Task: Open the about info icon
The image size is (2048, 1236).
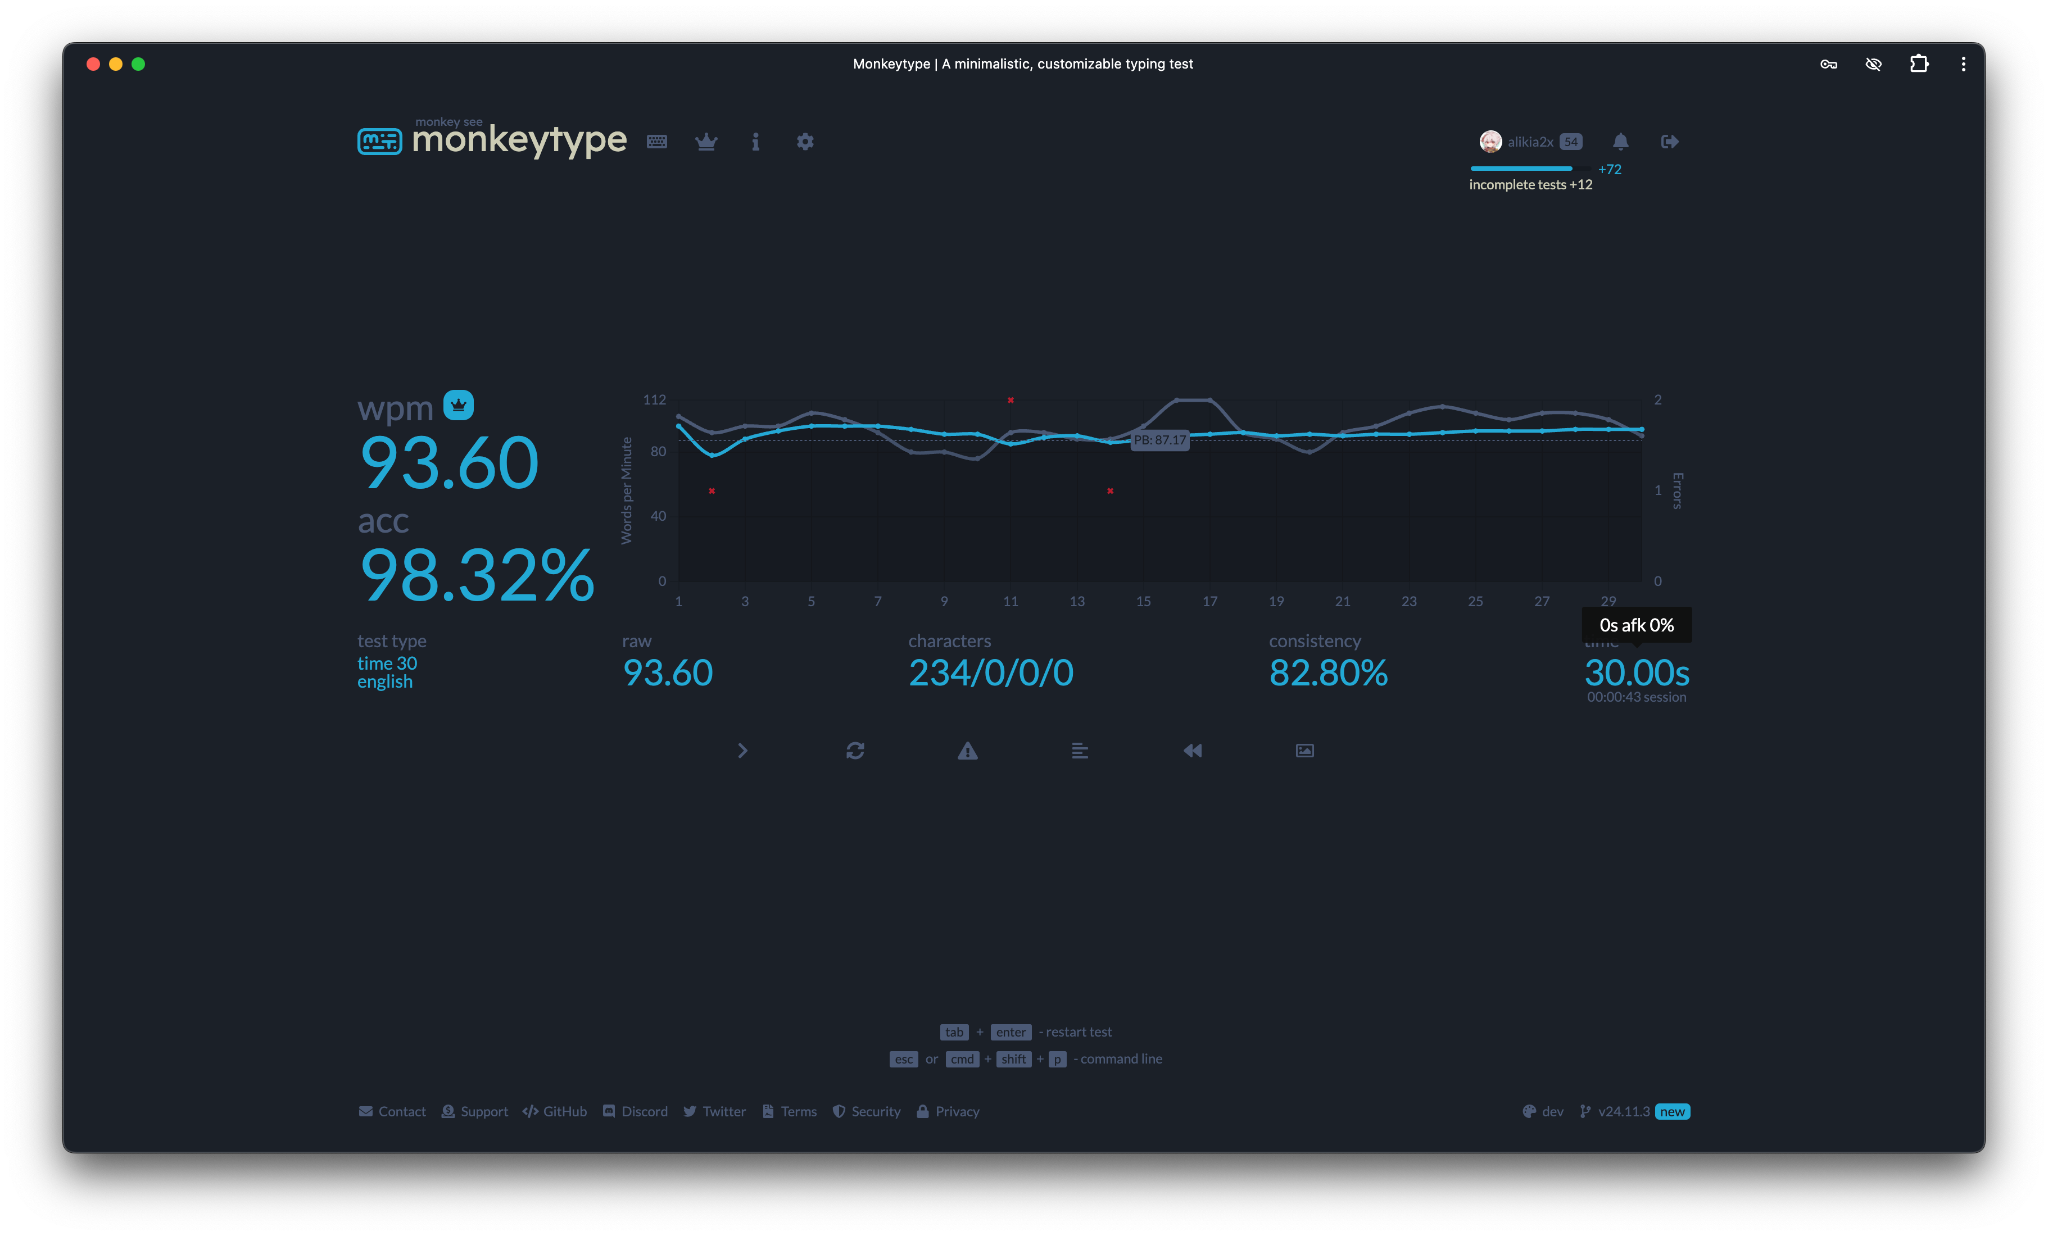Action: [x=755, y=141]
